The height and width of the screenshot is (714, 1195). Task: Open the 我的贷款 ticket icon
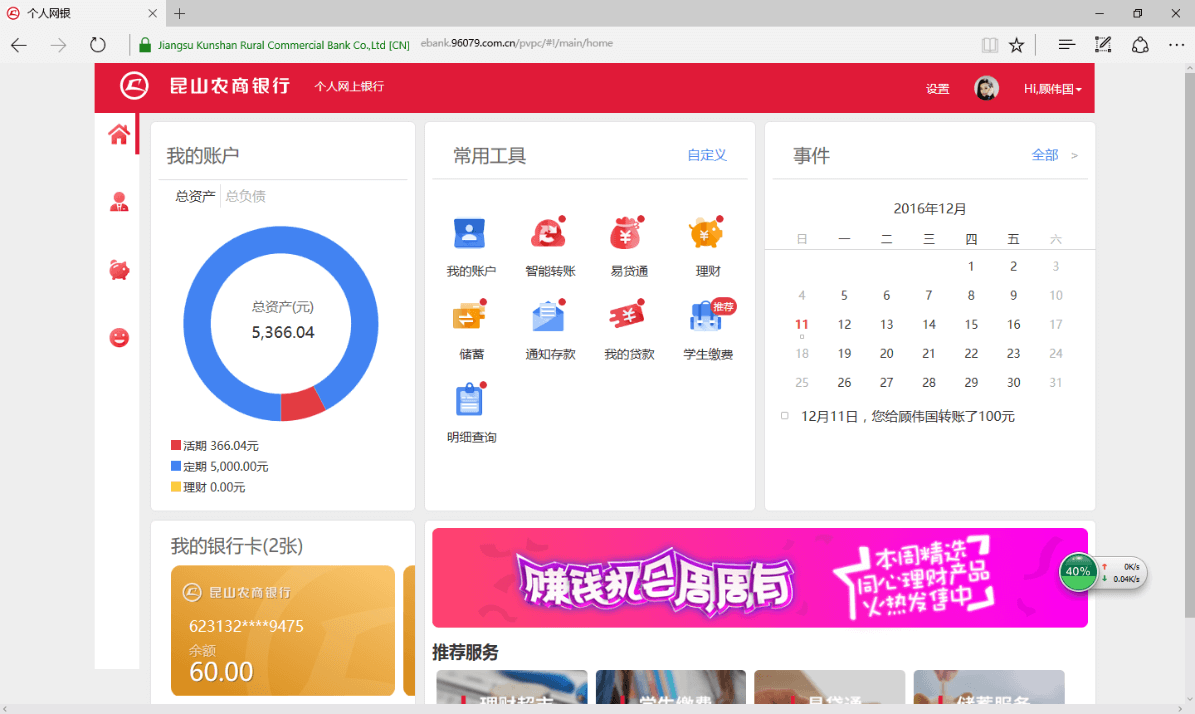(628, 317)
